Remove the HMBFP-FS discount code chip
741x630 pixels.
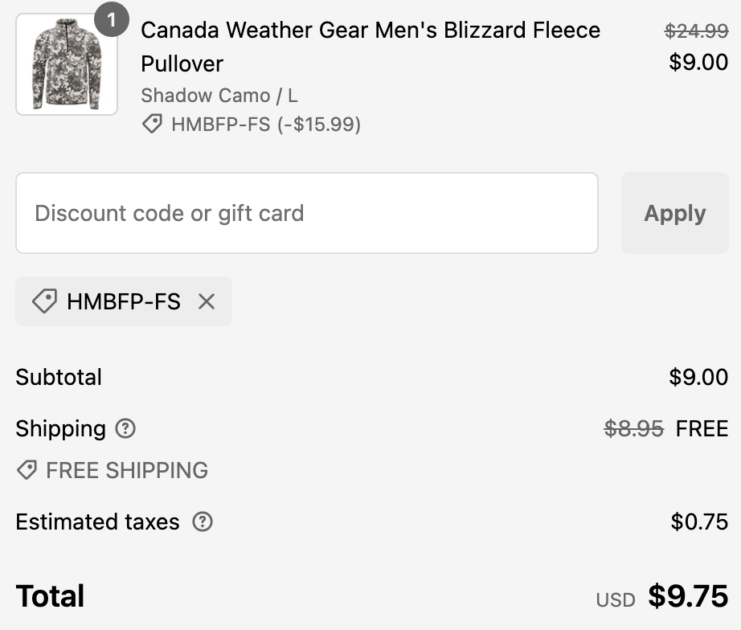206,302
